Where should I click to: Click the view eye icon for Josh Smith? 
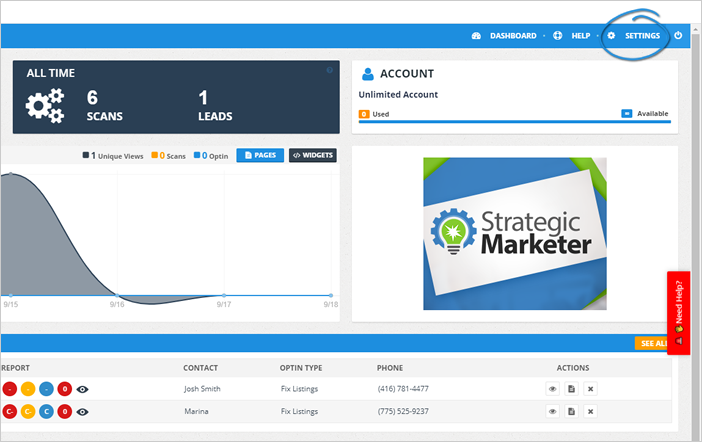552,389
